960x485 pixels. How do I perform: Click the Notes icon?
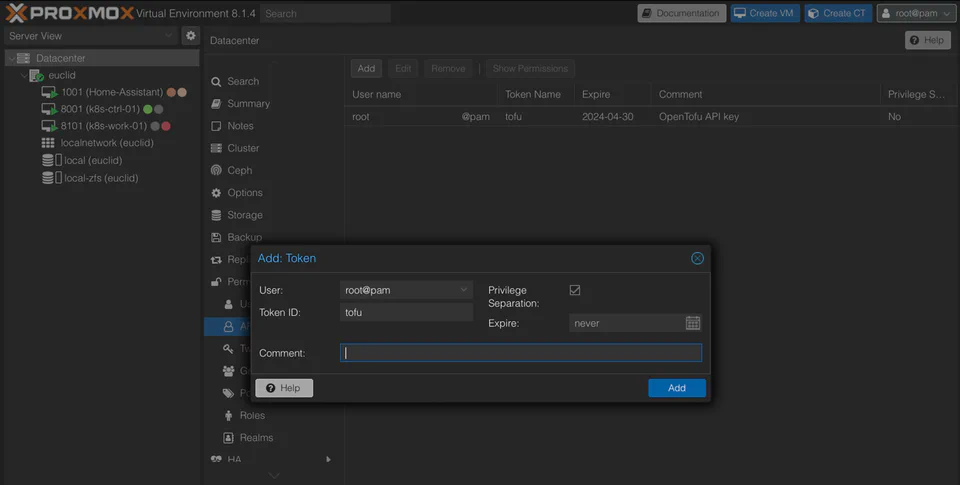tap(216, 126)
